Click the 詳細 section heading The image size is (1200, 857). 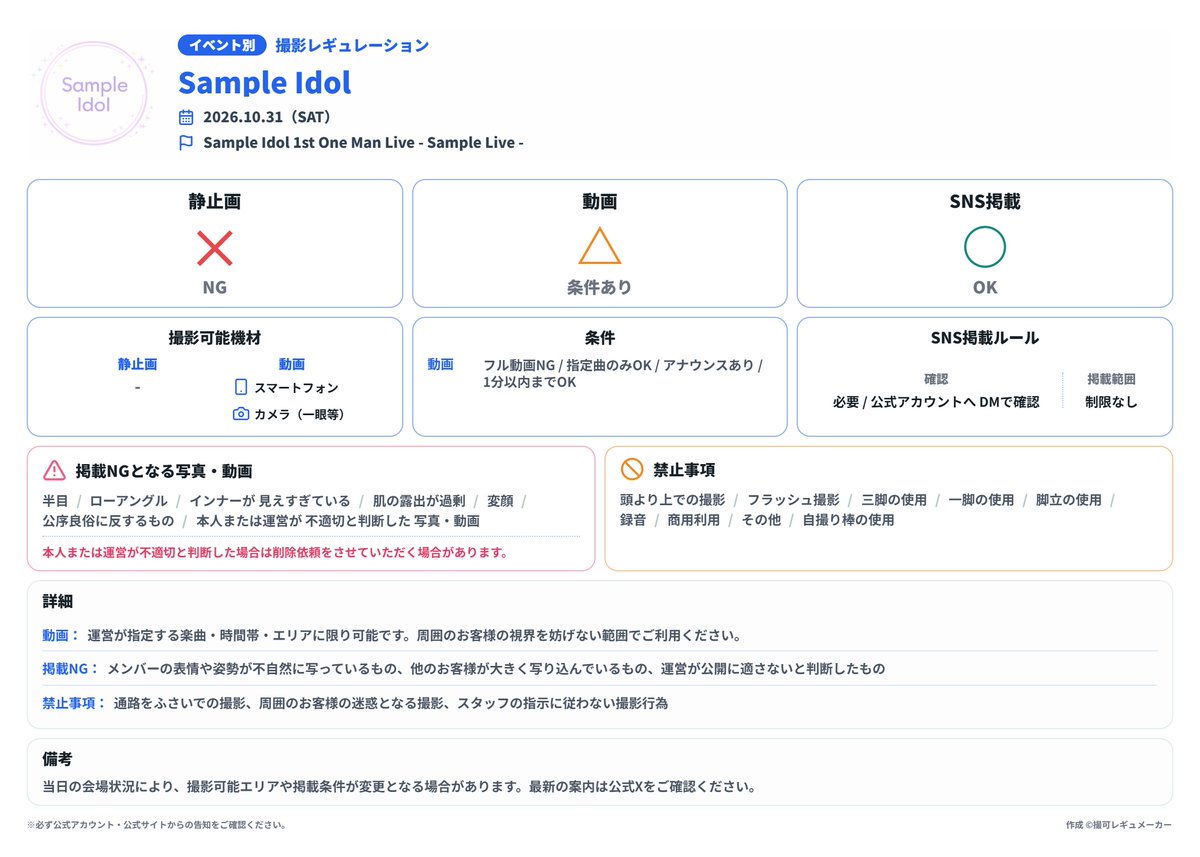pos(57,601)
